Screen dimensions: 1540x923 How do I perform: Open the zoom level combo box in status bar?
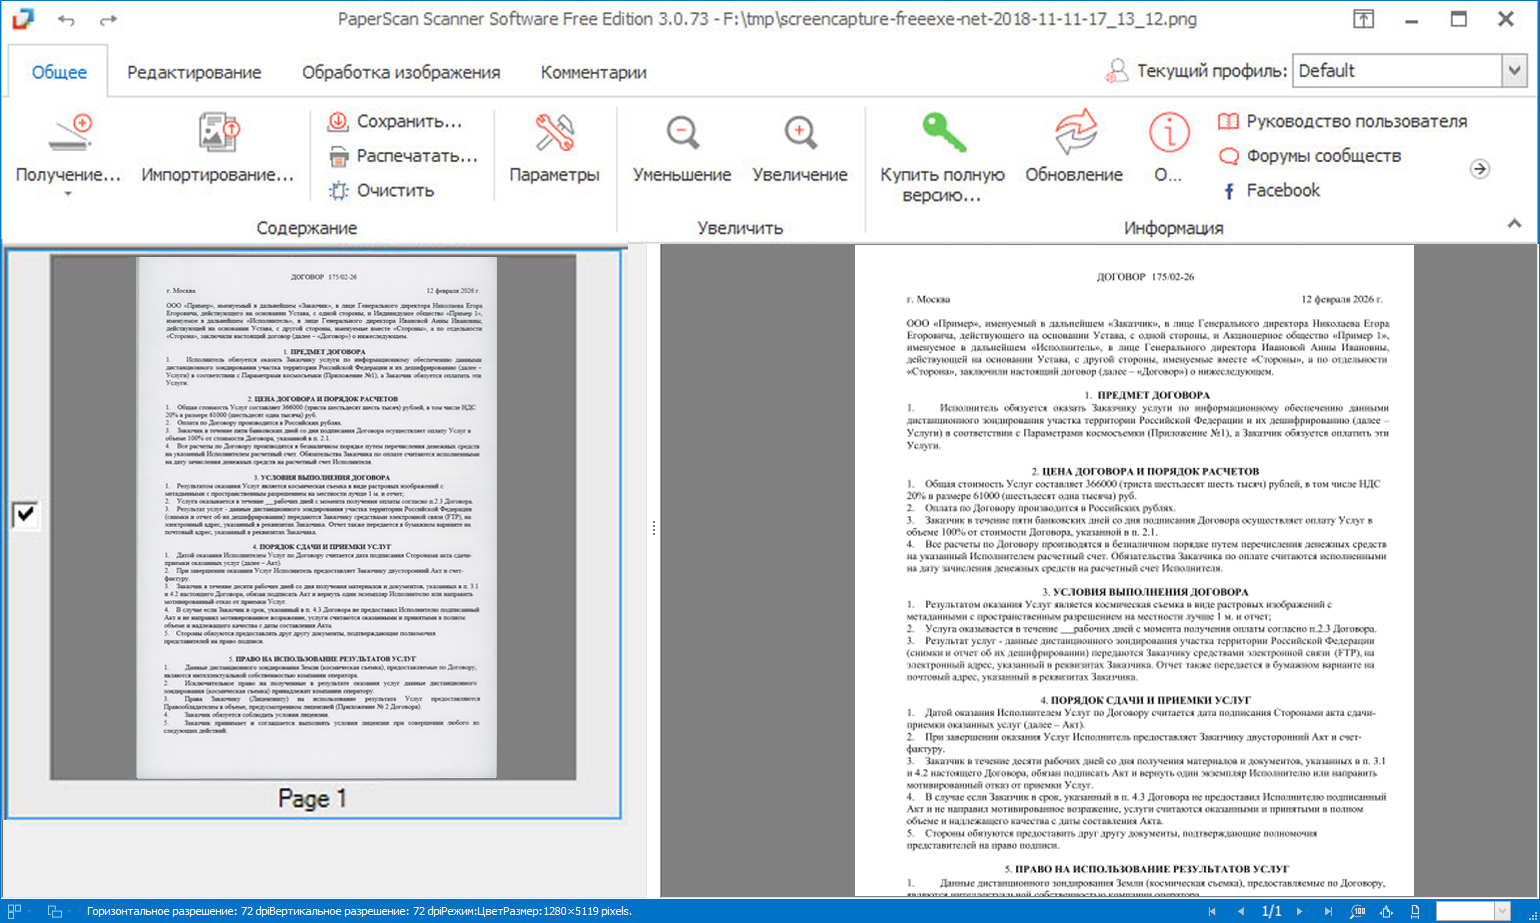[x=1473, y=911]
